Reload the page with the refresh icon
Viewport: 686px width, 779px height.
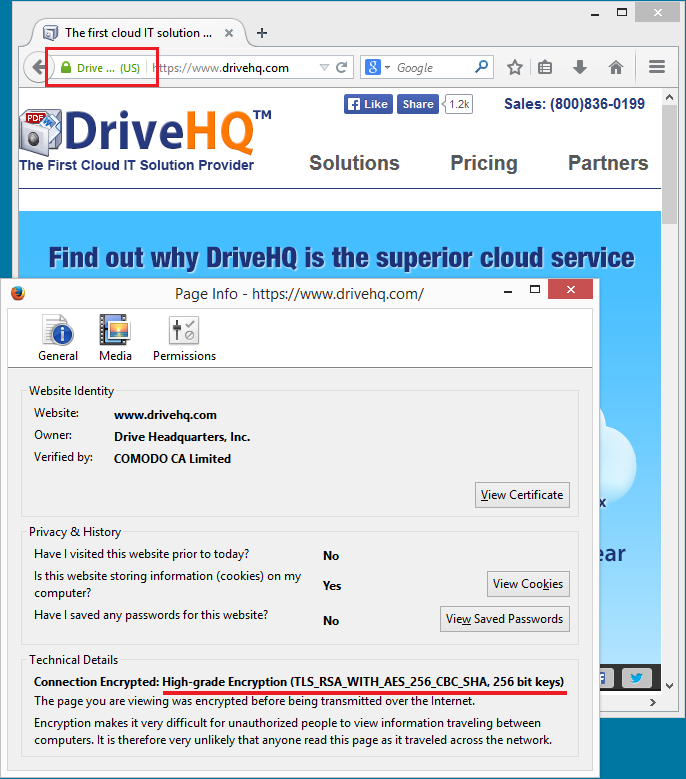coord(341,67)
